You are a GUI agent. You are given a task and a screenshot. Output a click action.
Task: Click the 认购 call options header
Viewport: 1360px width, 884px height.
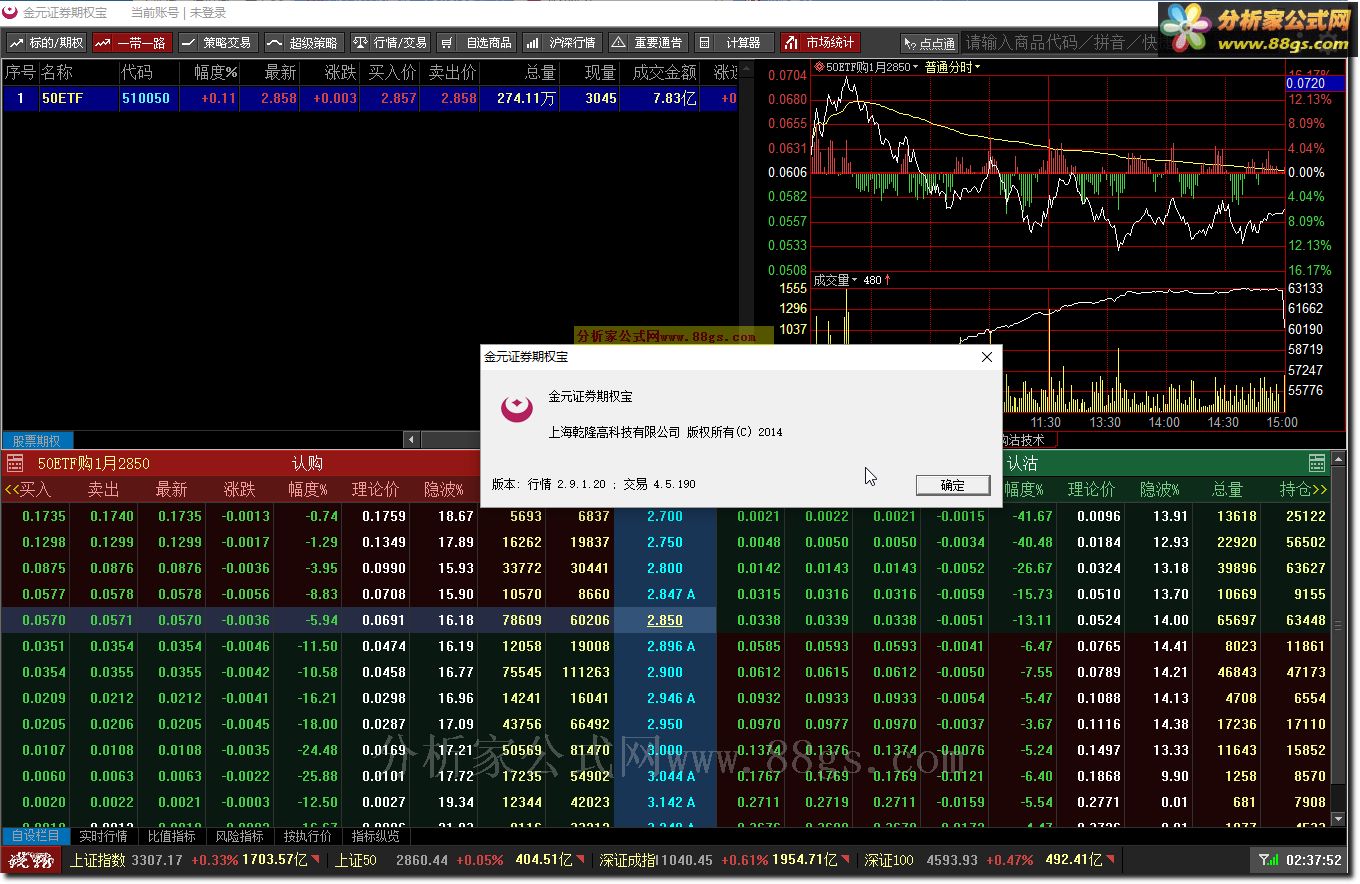pyautogui.click(x=307, y=463)
